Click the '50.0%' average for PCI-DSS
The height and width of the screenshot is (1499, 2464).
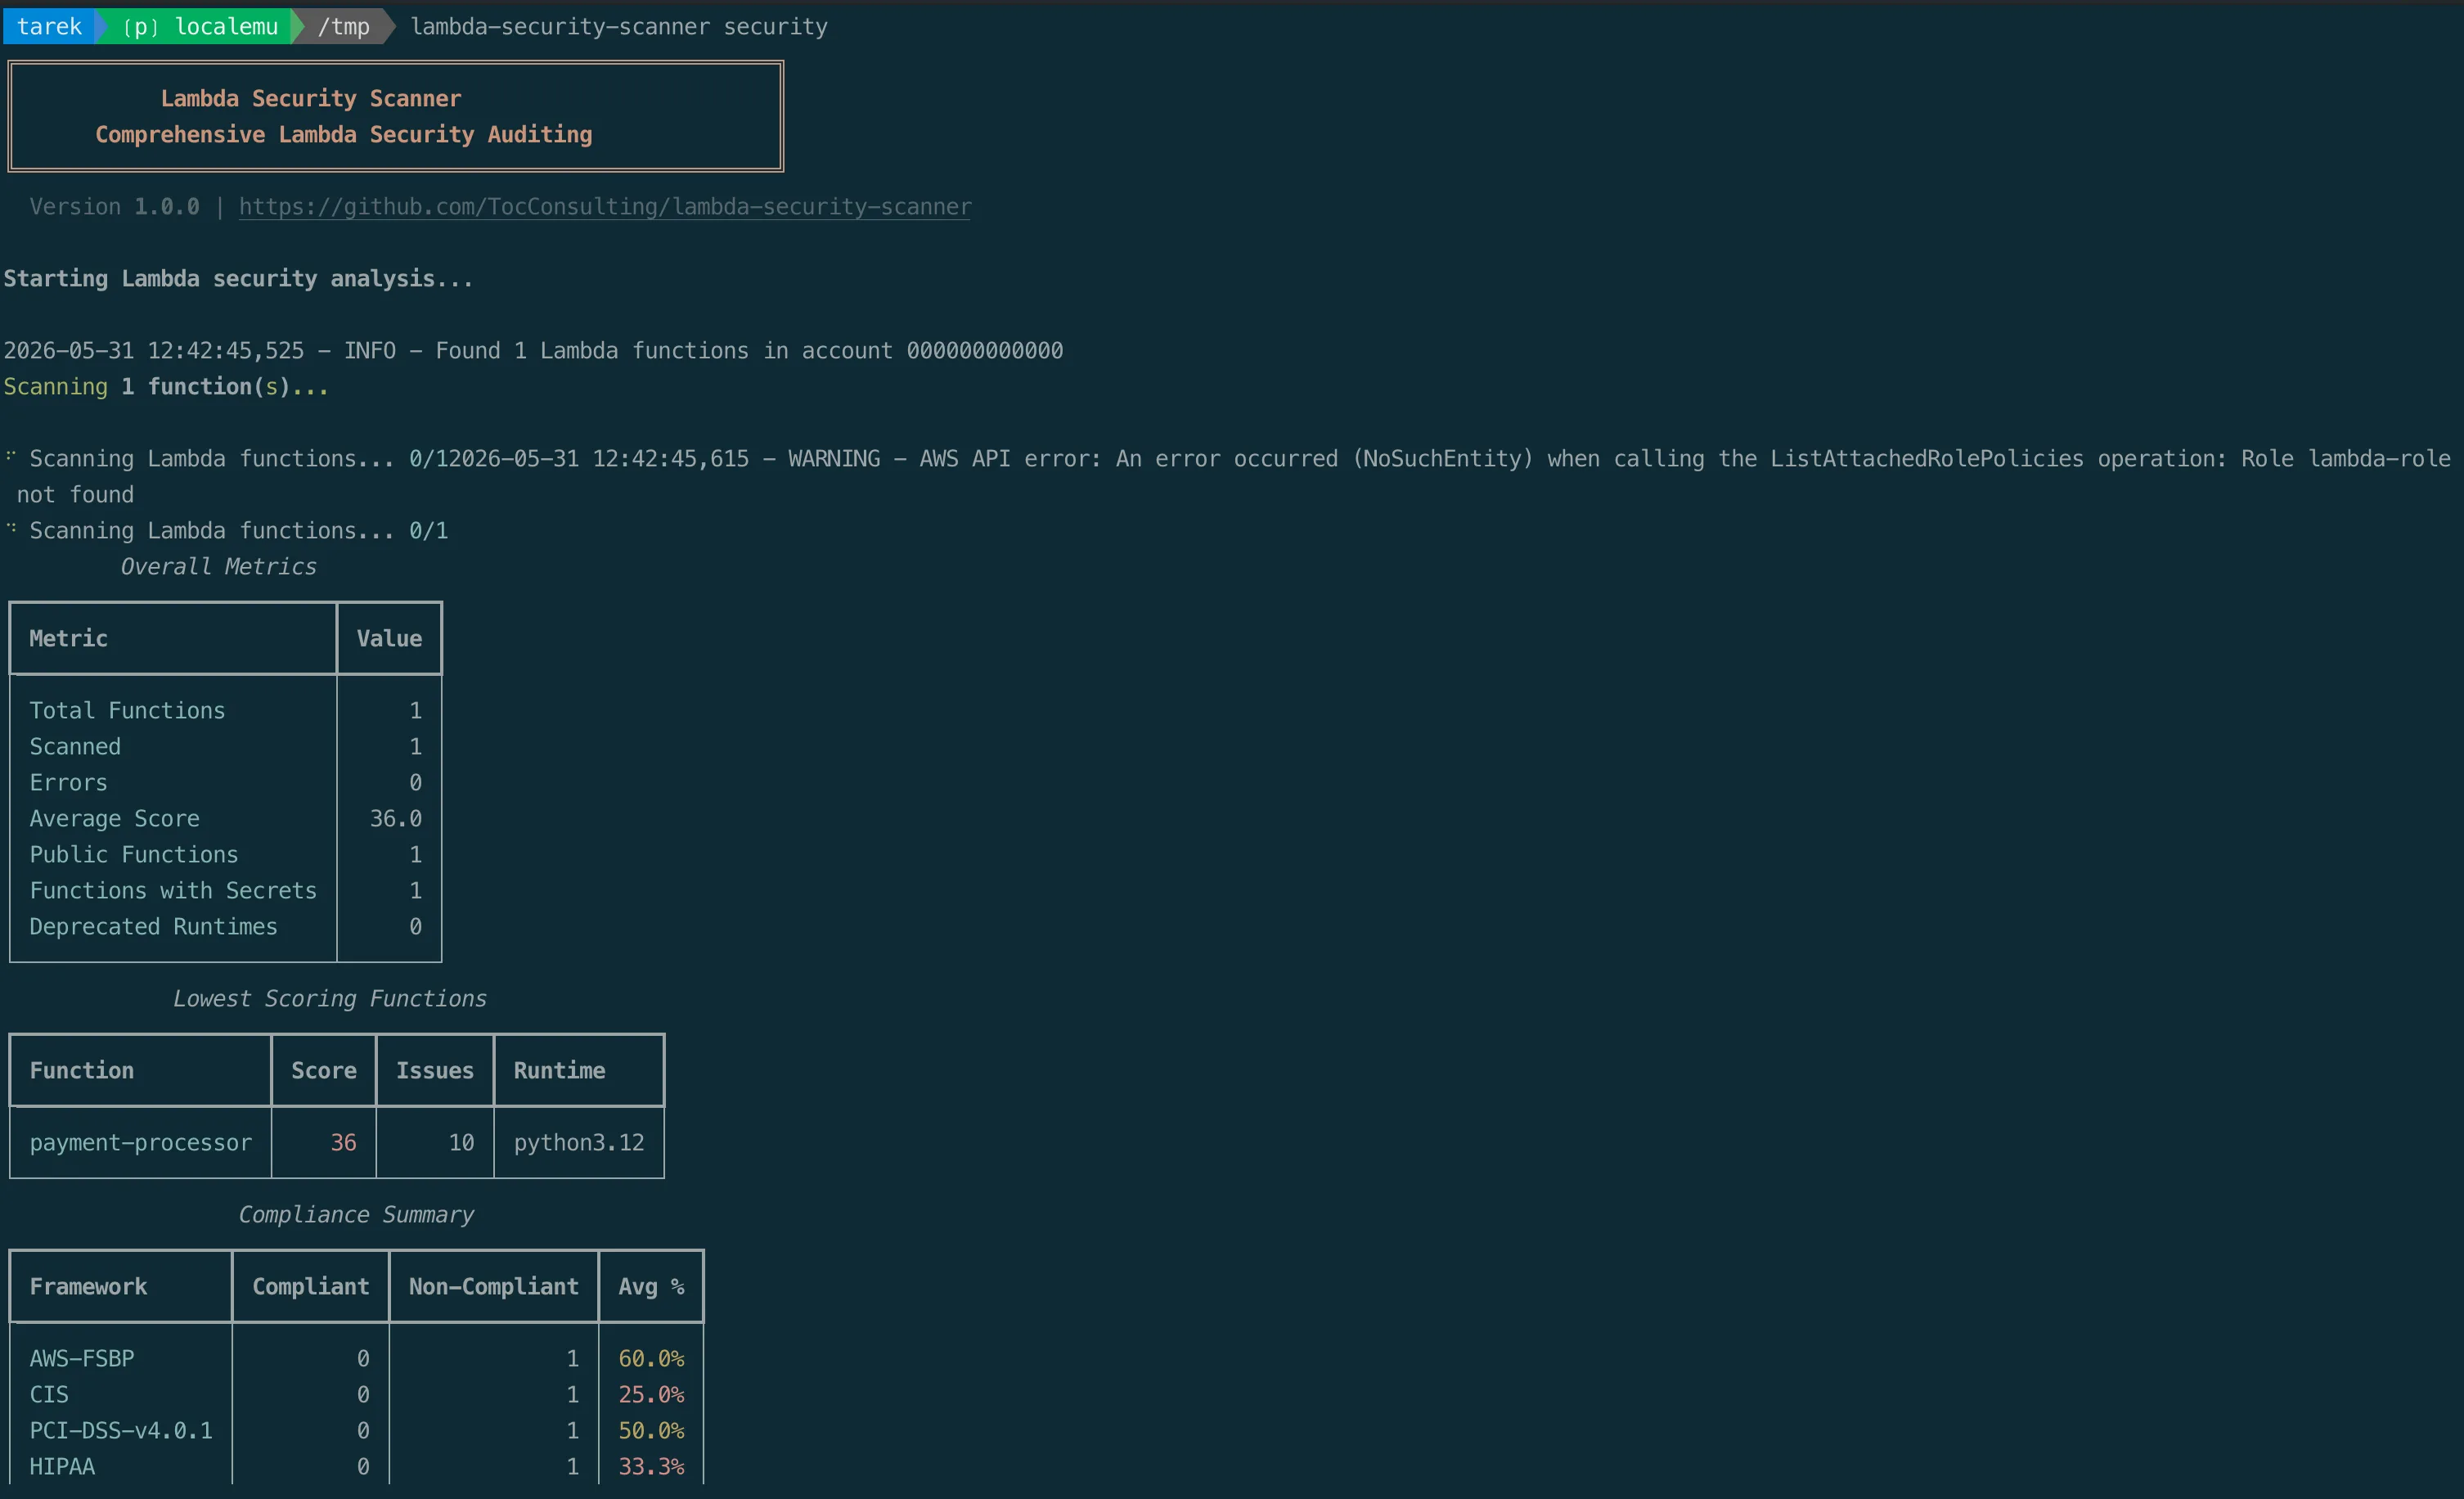tap(651, 1430)
